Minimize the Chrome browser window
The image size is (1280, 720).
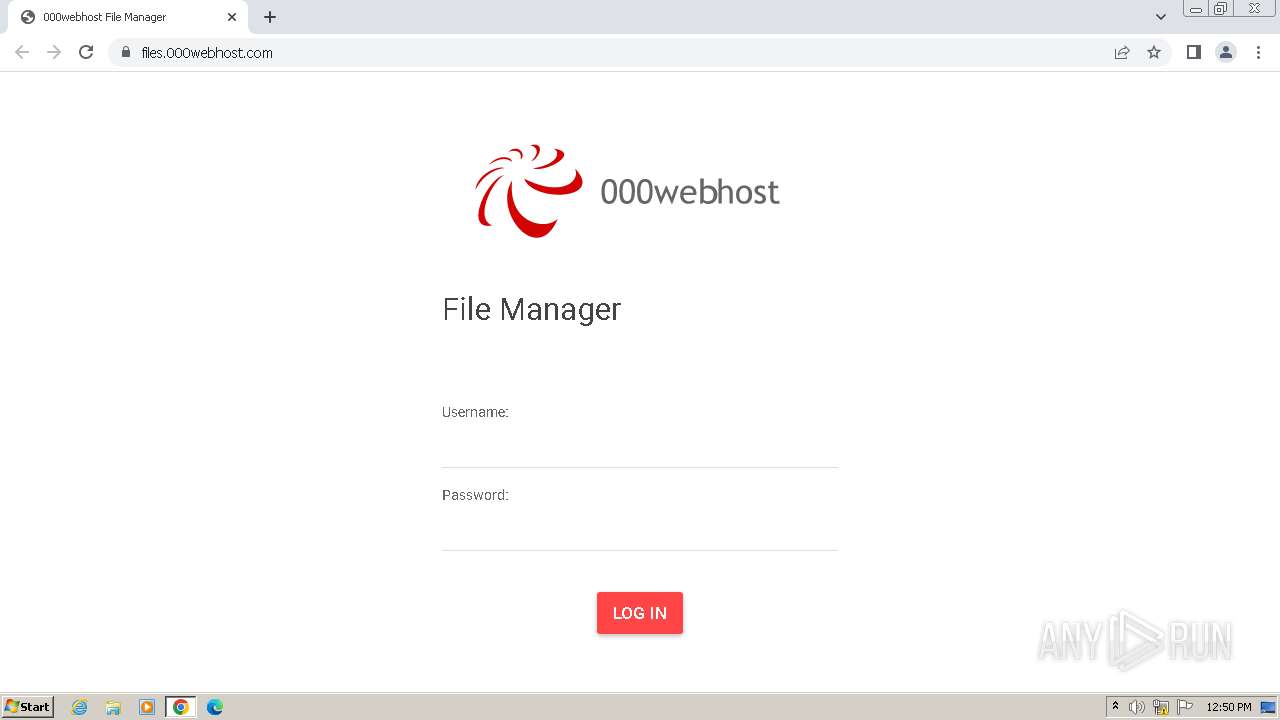(x=1196, y=9)
